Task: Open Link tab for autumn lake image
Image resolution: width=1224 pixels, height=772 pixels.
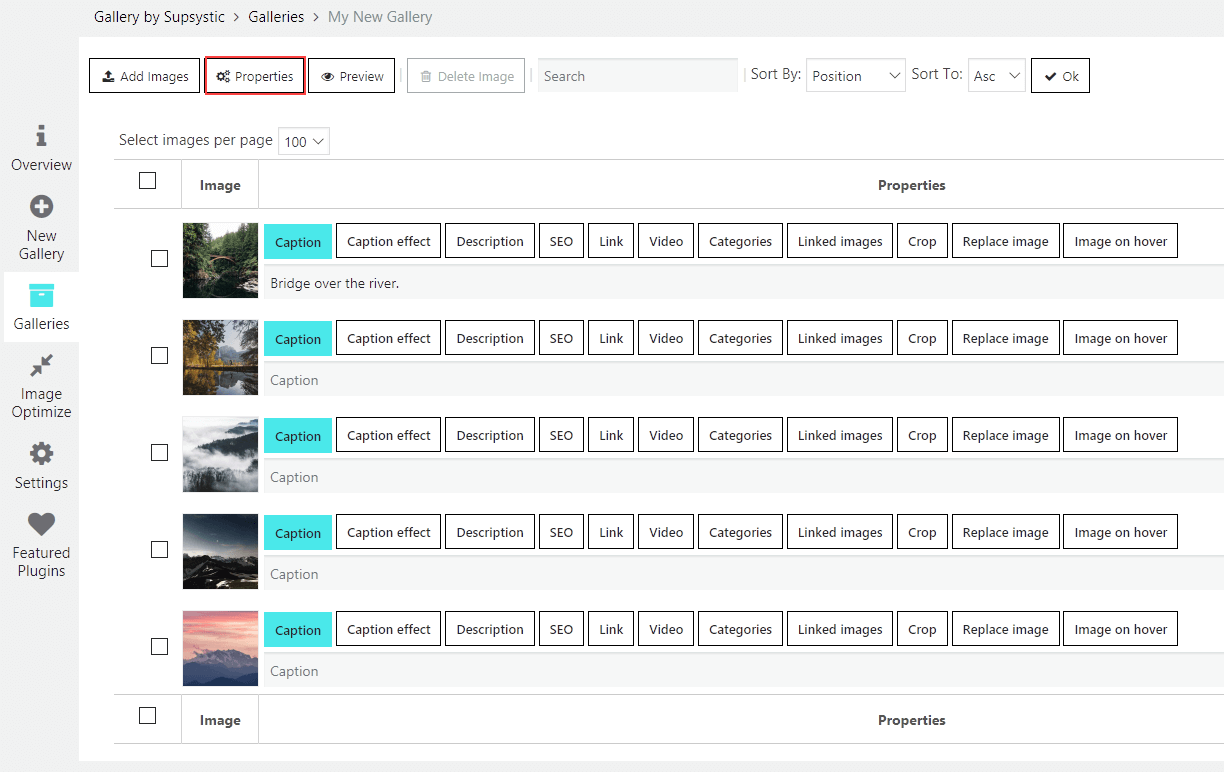Action: click(x=611, y=338)
